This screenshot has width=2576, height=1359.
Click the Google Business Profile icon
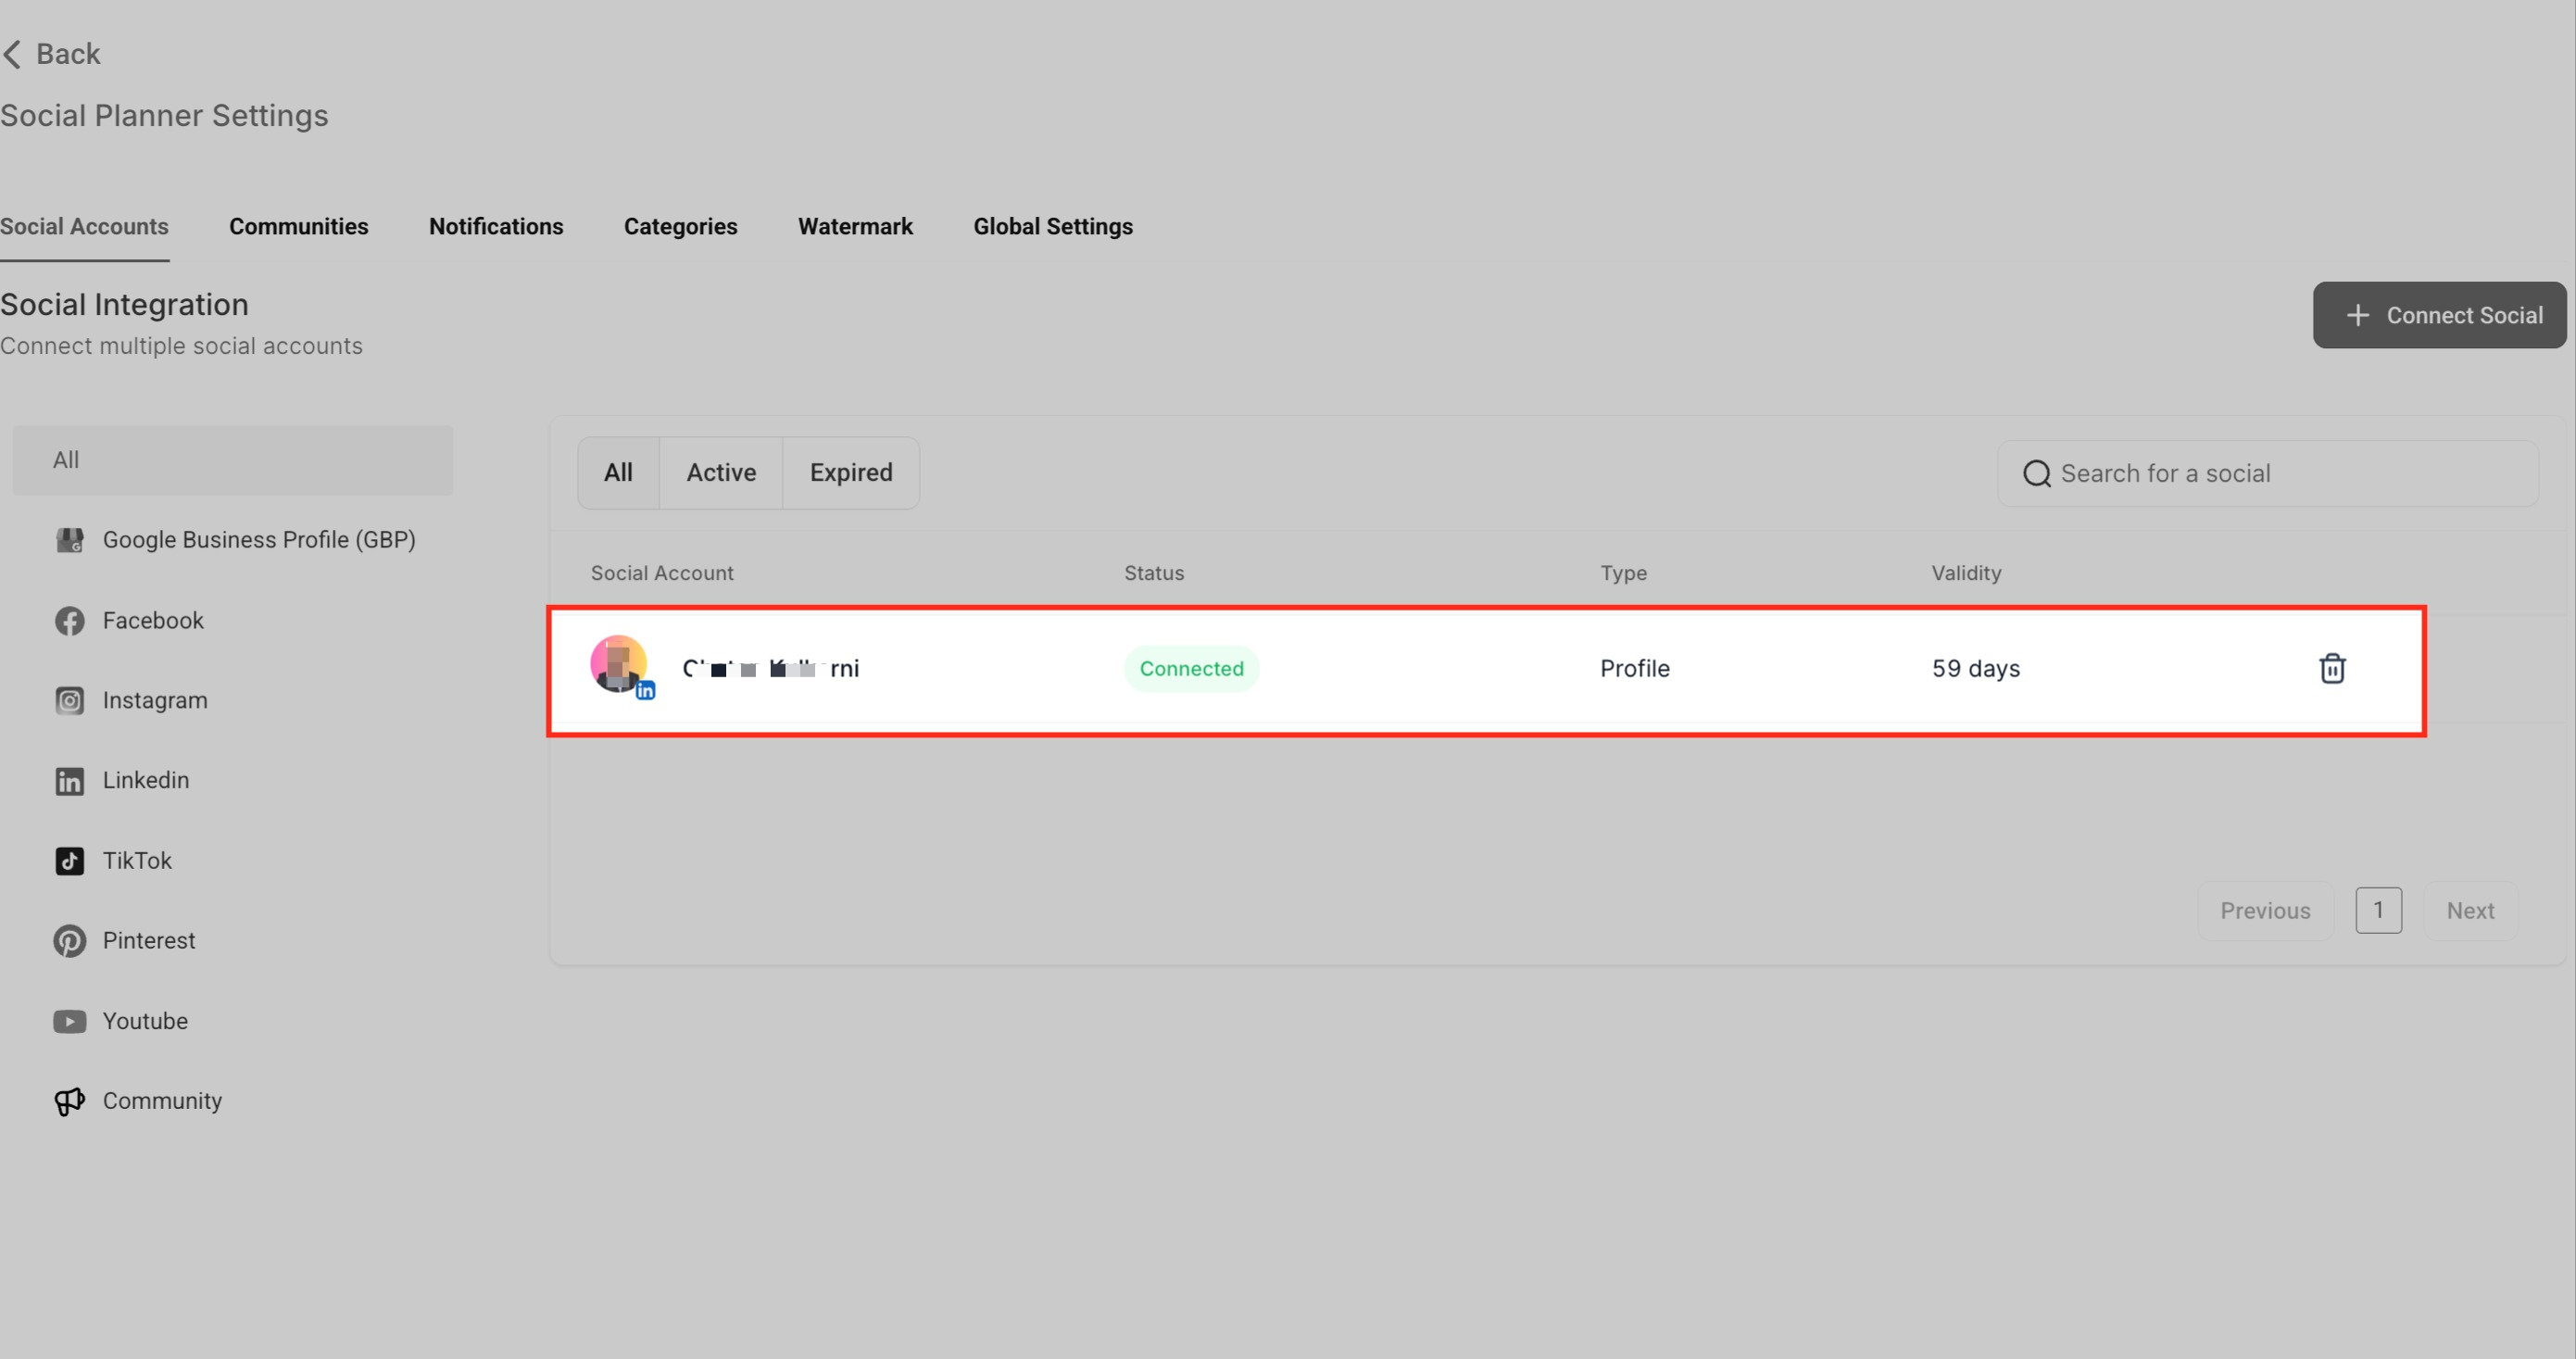pyautogui.click(x=69, y=540)
